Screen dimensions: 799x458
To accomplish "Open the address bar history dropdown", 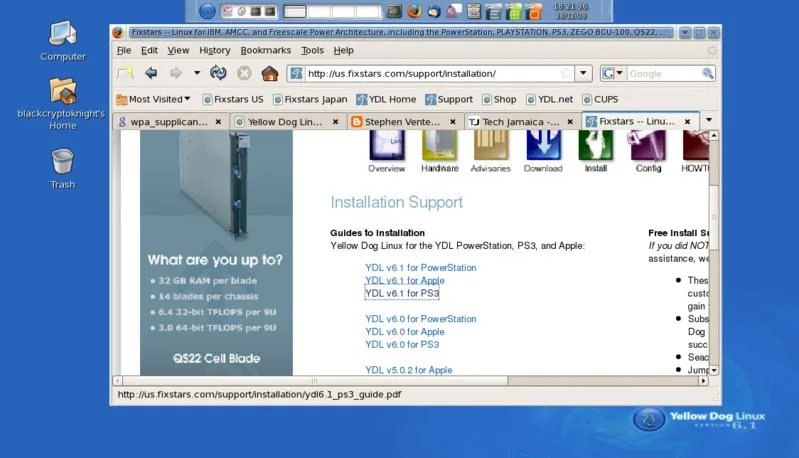I will (x=583, y=73).
